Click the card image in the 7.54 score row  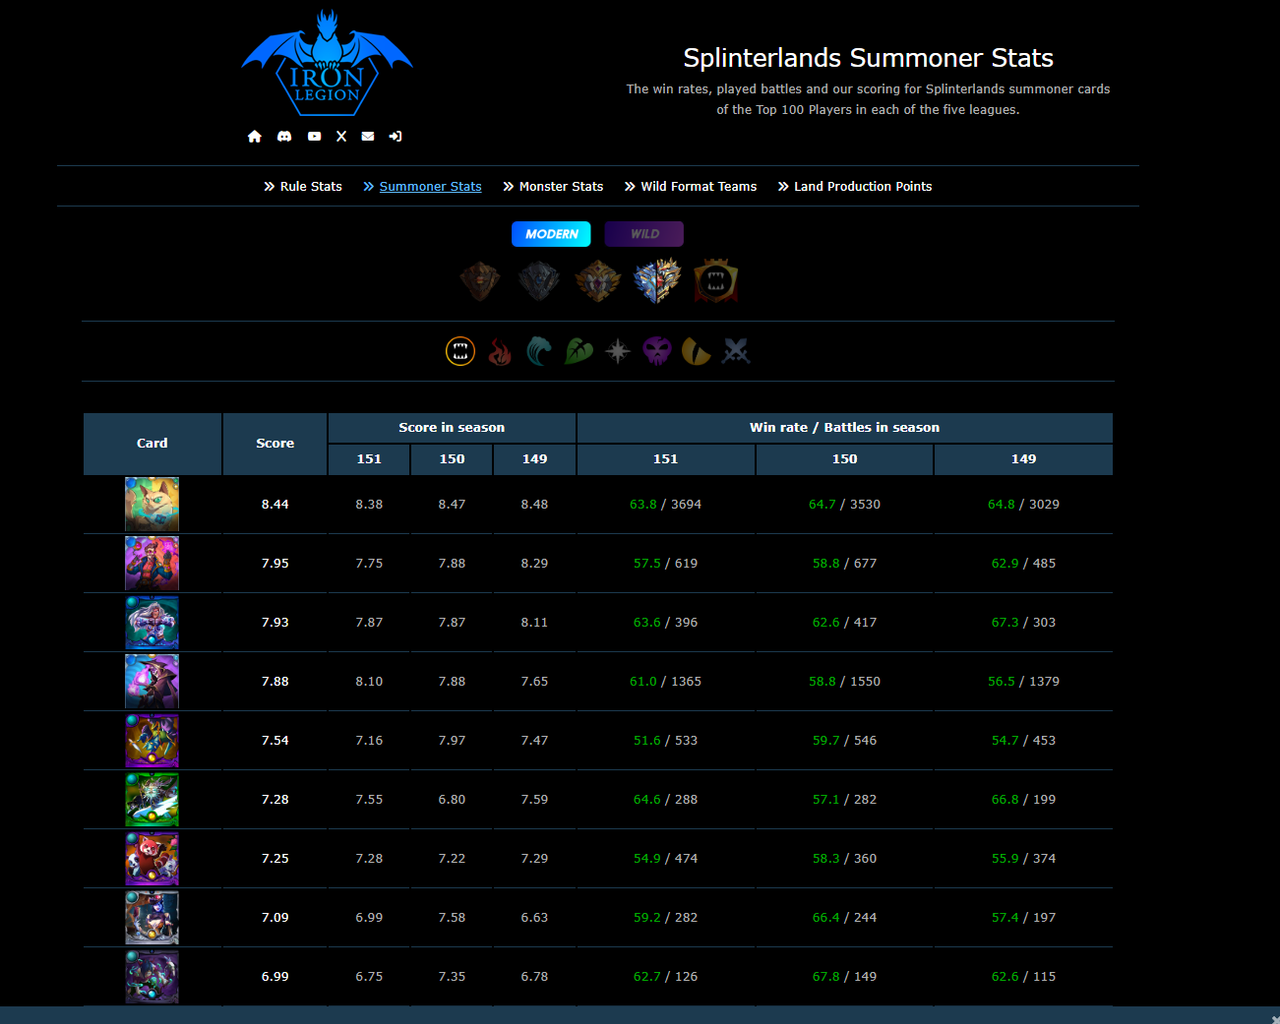click(152, 740)
